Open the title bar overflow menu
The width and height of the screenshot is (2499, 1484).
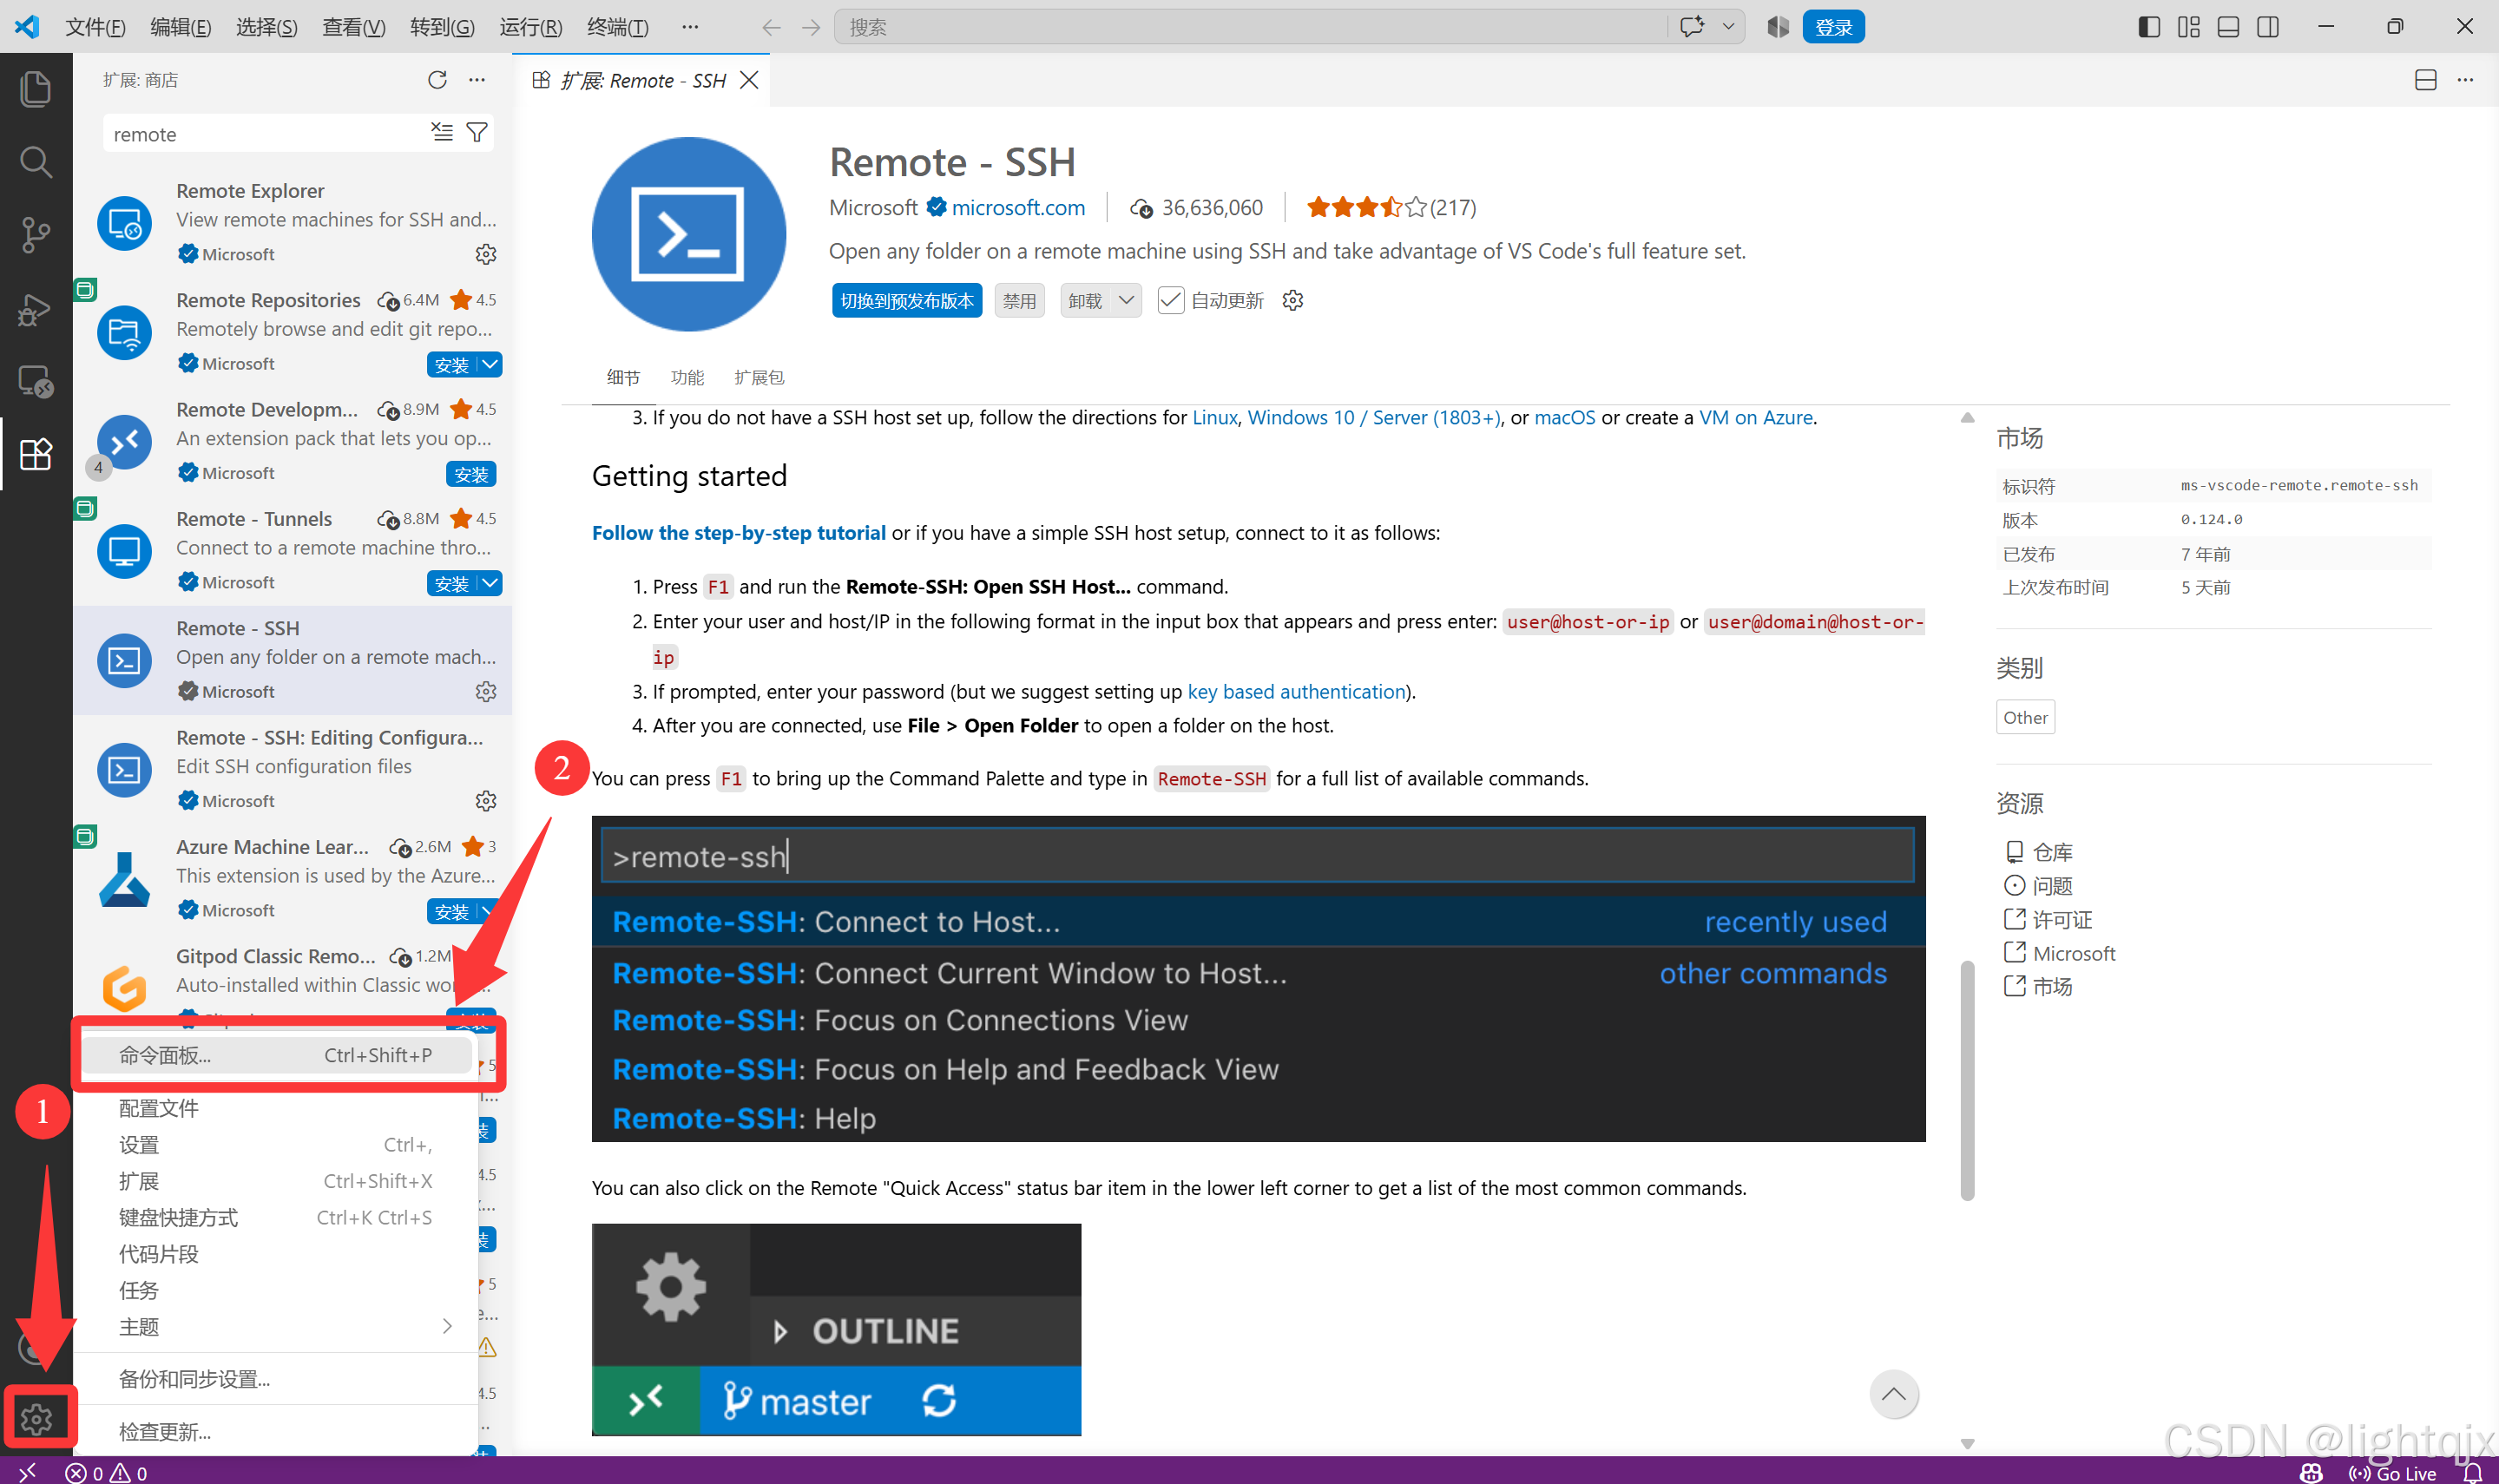(x=690, y=27)
